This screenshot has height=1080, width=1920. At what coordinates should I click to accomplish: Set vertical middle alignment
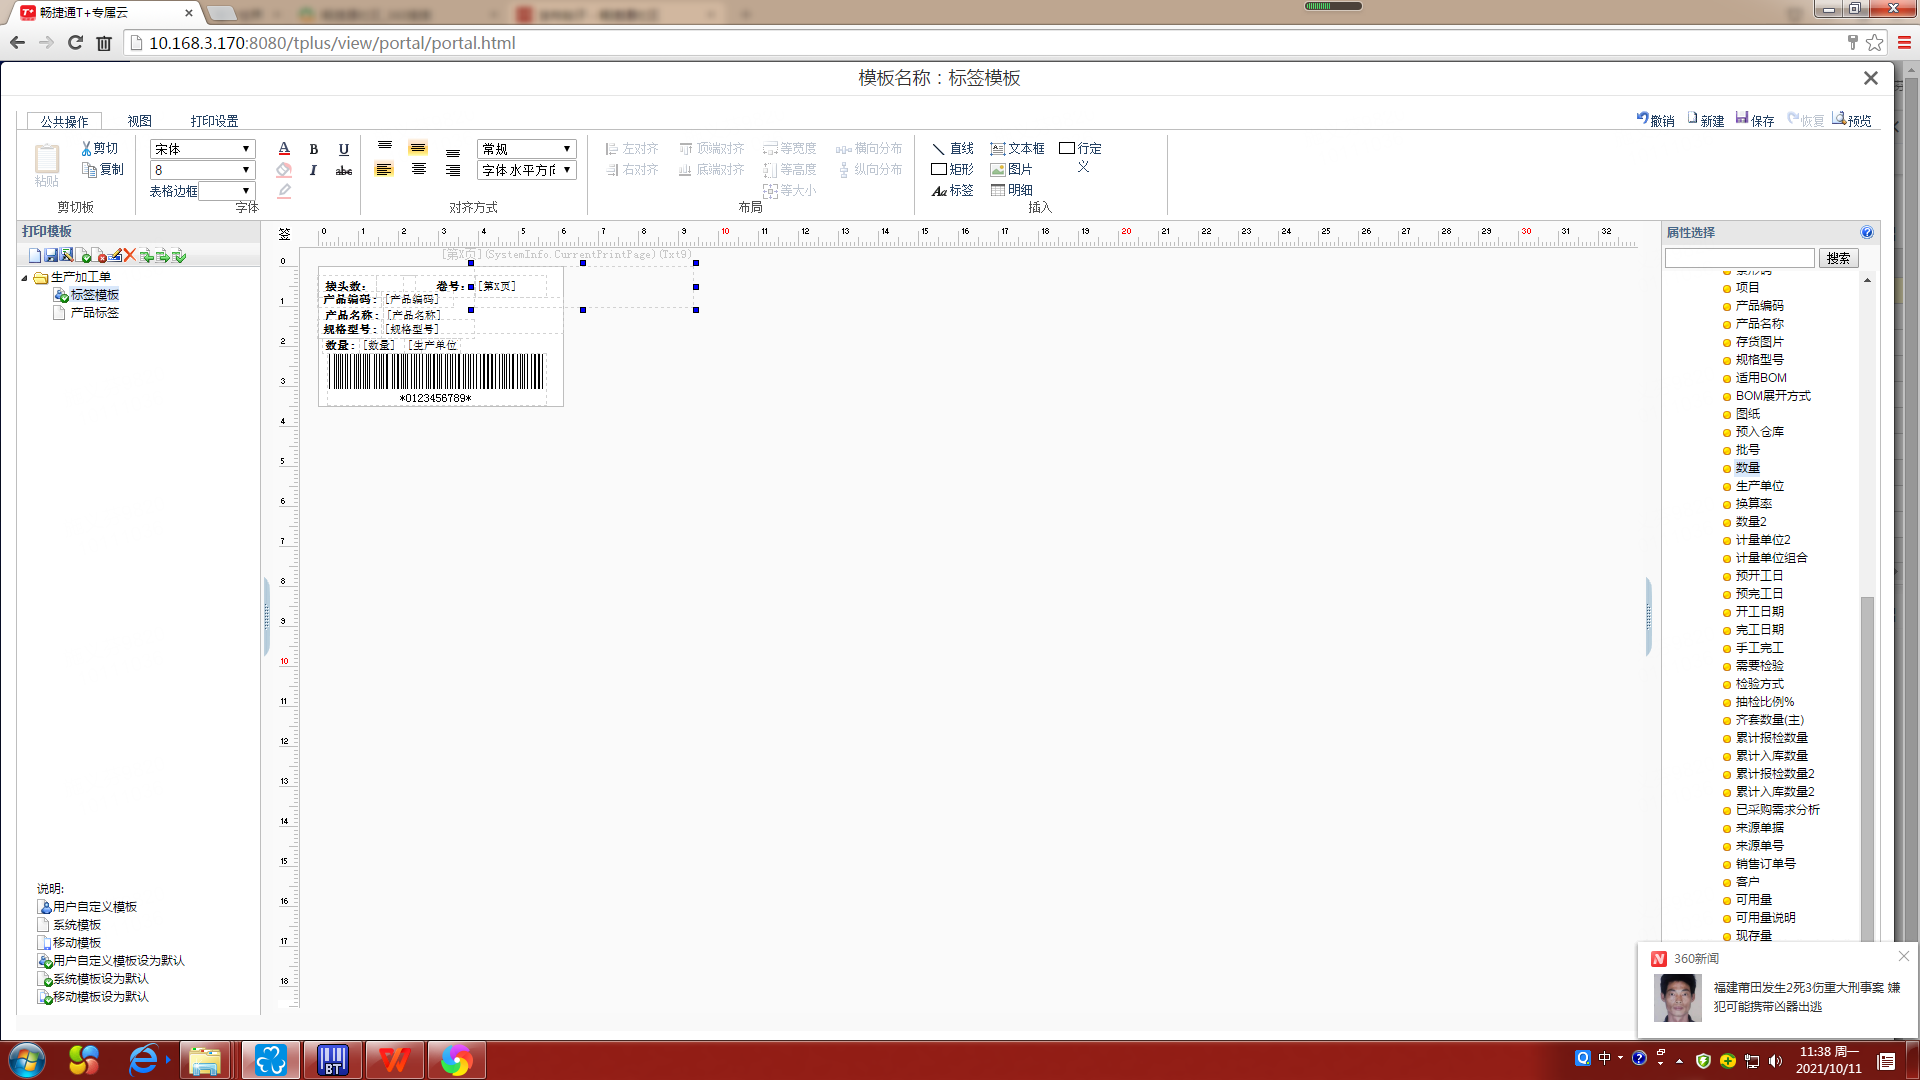click(418, 148)
